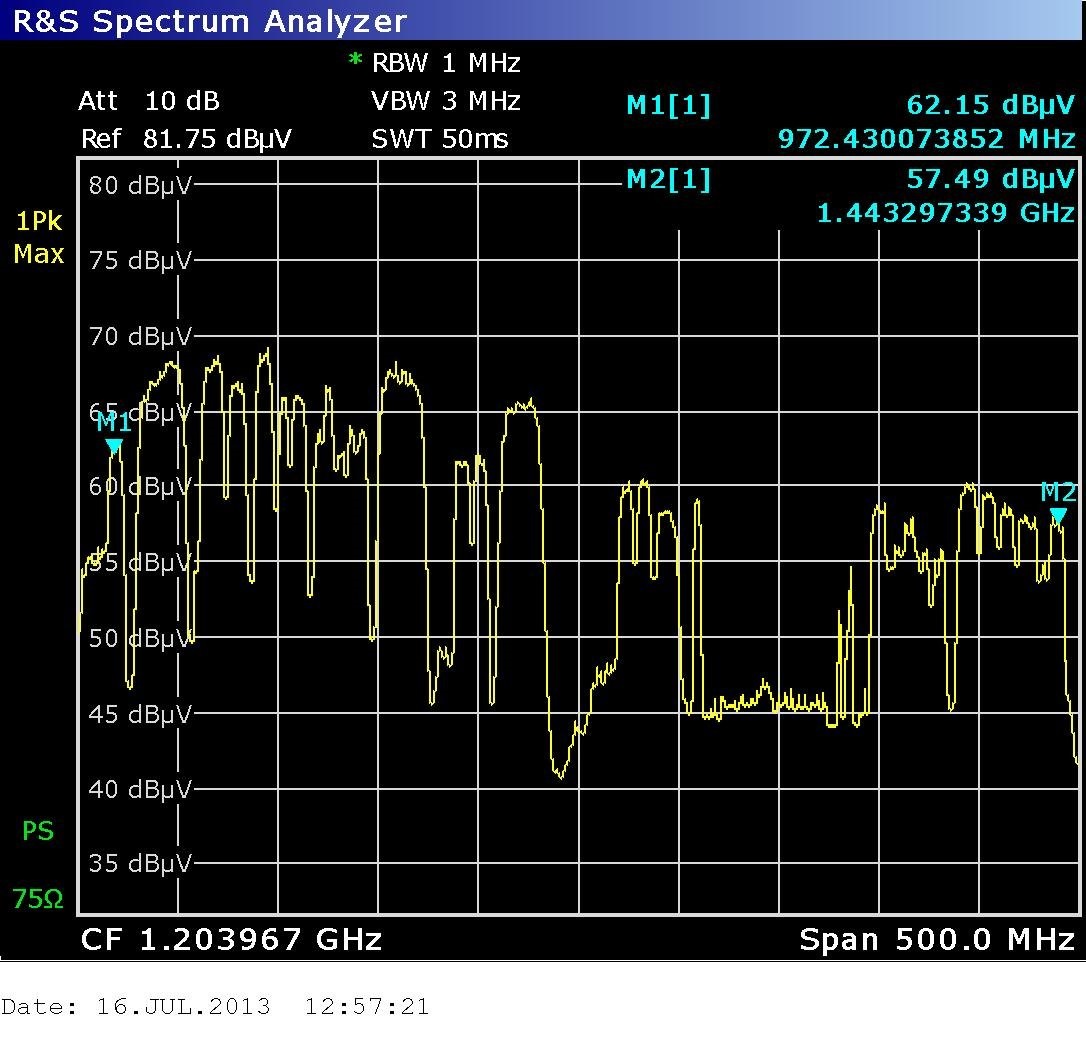Image resolution: width=1086 pixels, height=1054 pixels.
Task: Select the CF 1.203967 GHz center frequency
Action: coord(231,939)
